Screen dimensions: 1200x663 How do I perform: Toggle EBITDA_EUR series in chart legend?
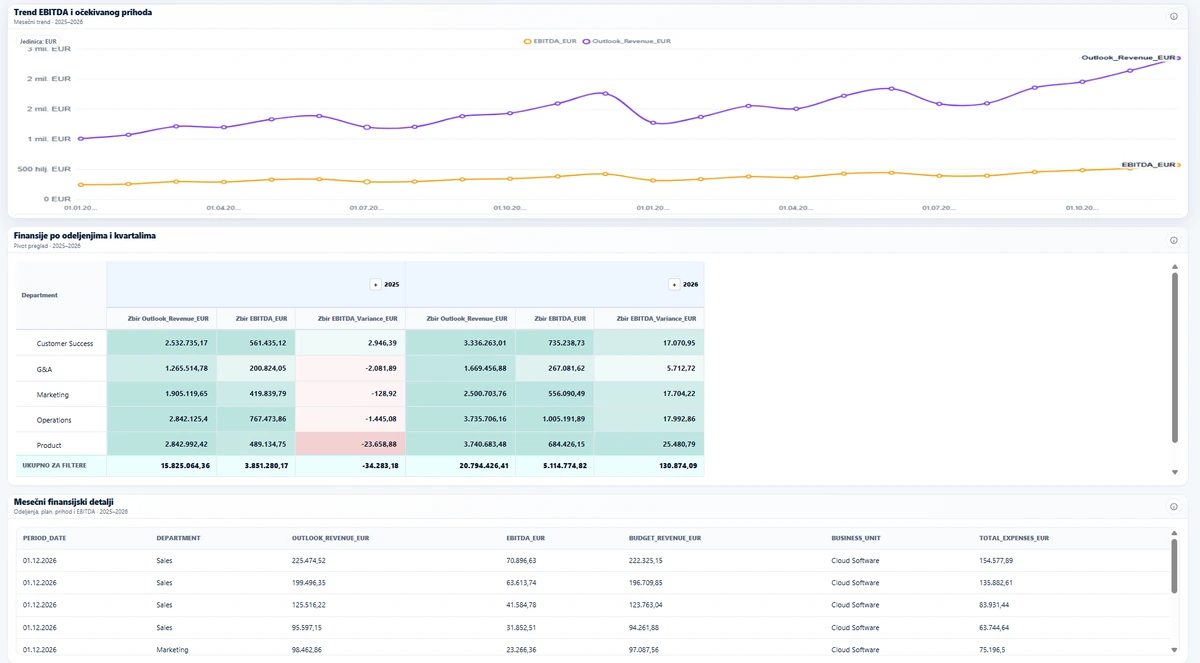click(x=549, y=41)
